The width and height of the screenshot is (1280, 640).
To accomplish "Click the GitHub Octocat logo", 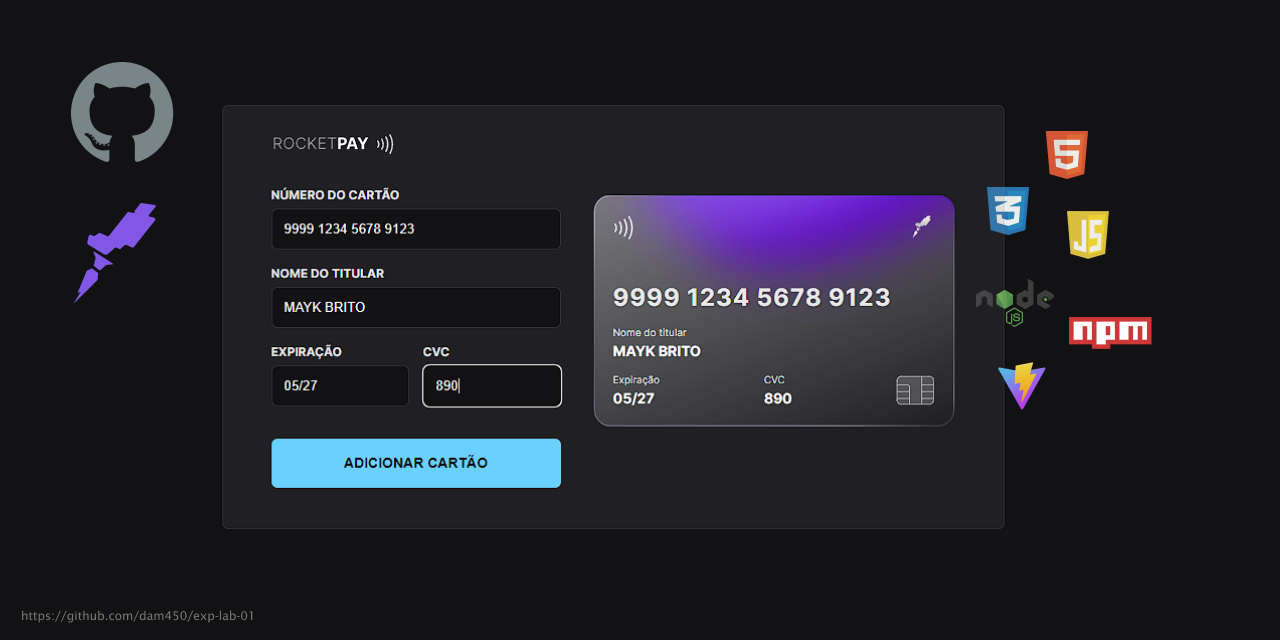I will click(x=122, y=112).
